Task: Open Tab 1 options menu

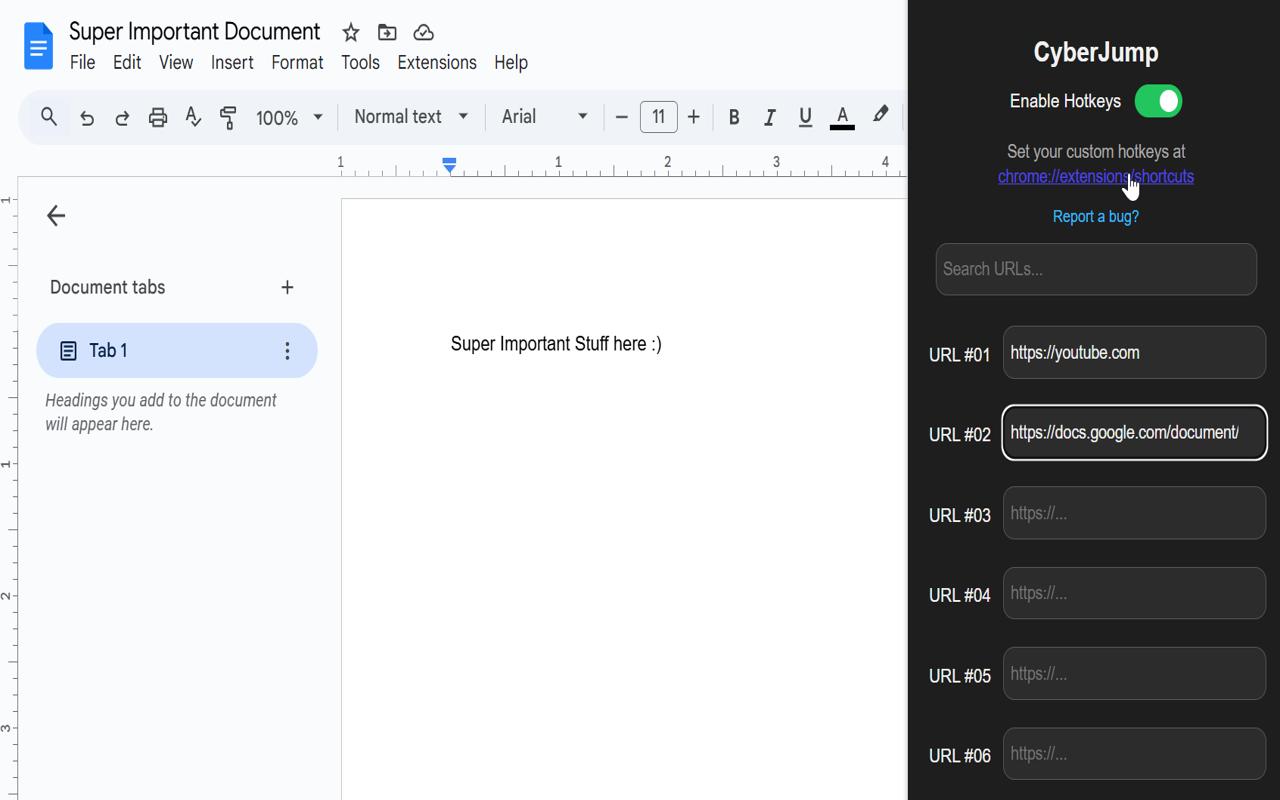Action: 287,350
